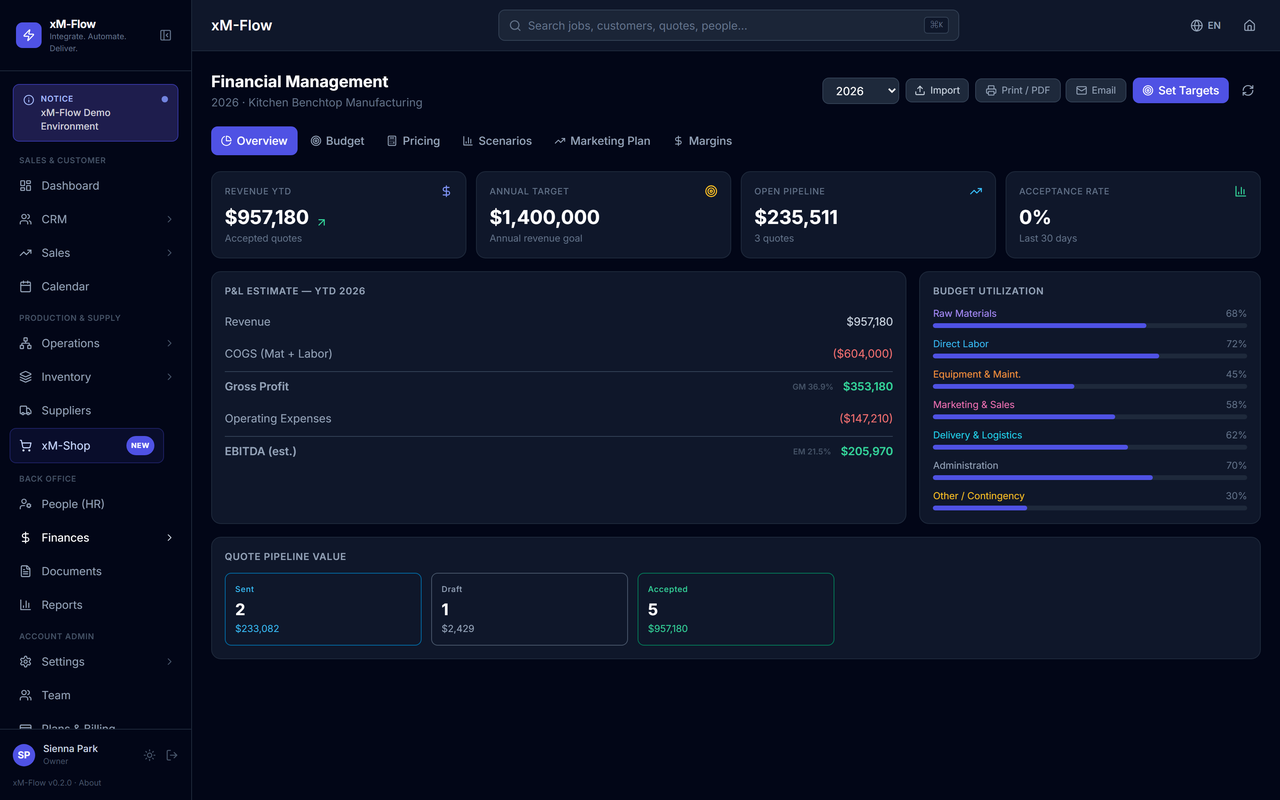Viewport: 1280px width, 800px height.
Task: Click the Gross Profit value $353,180
Action: coord(868,387)
